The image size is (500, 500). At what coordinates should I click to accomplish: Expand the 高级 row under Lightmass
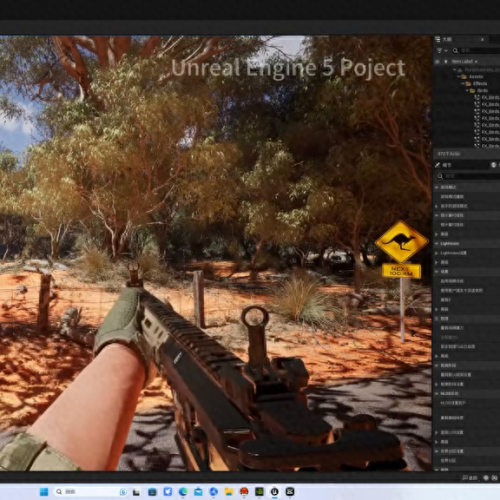[x=437, y=263]
